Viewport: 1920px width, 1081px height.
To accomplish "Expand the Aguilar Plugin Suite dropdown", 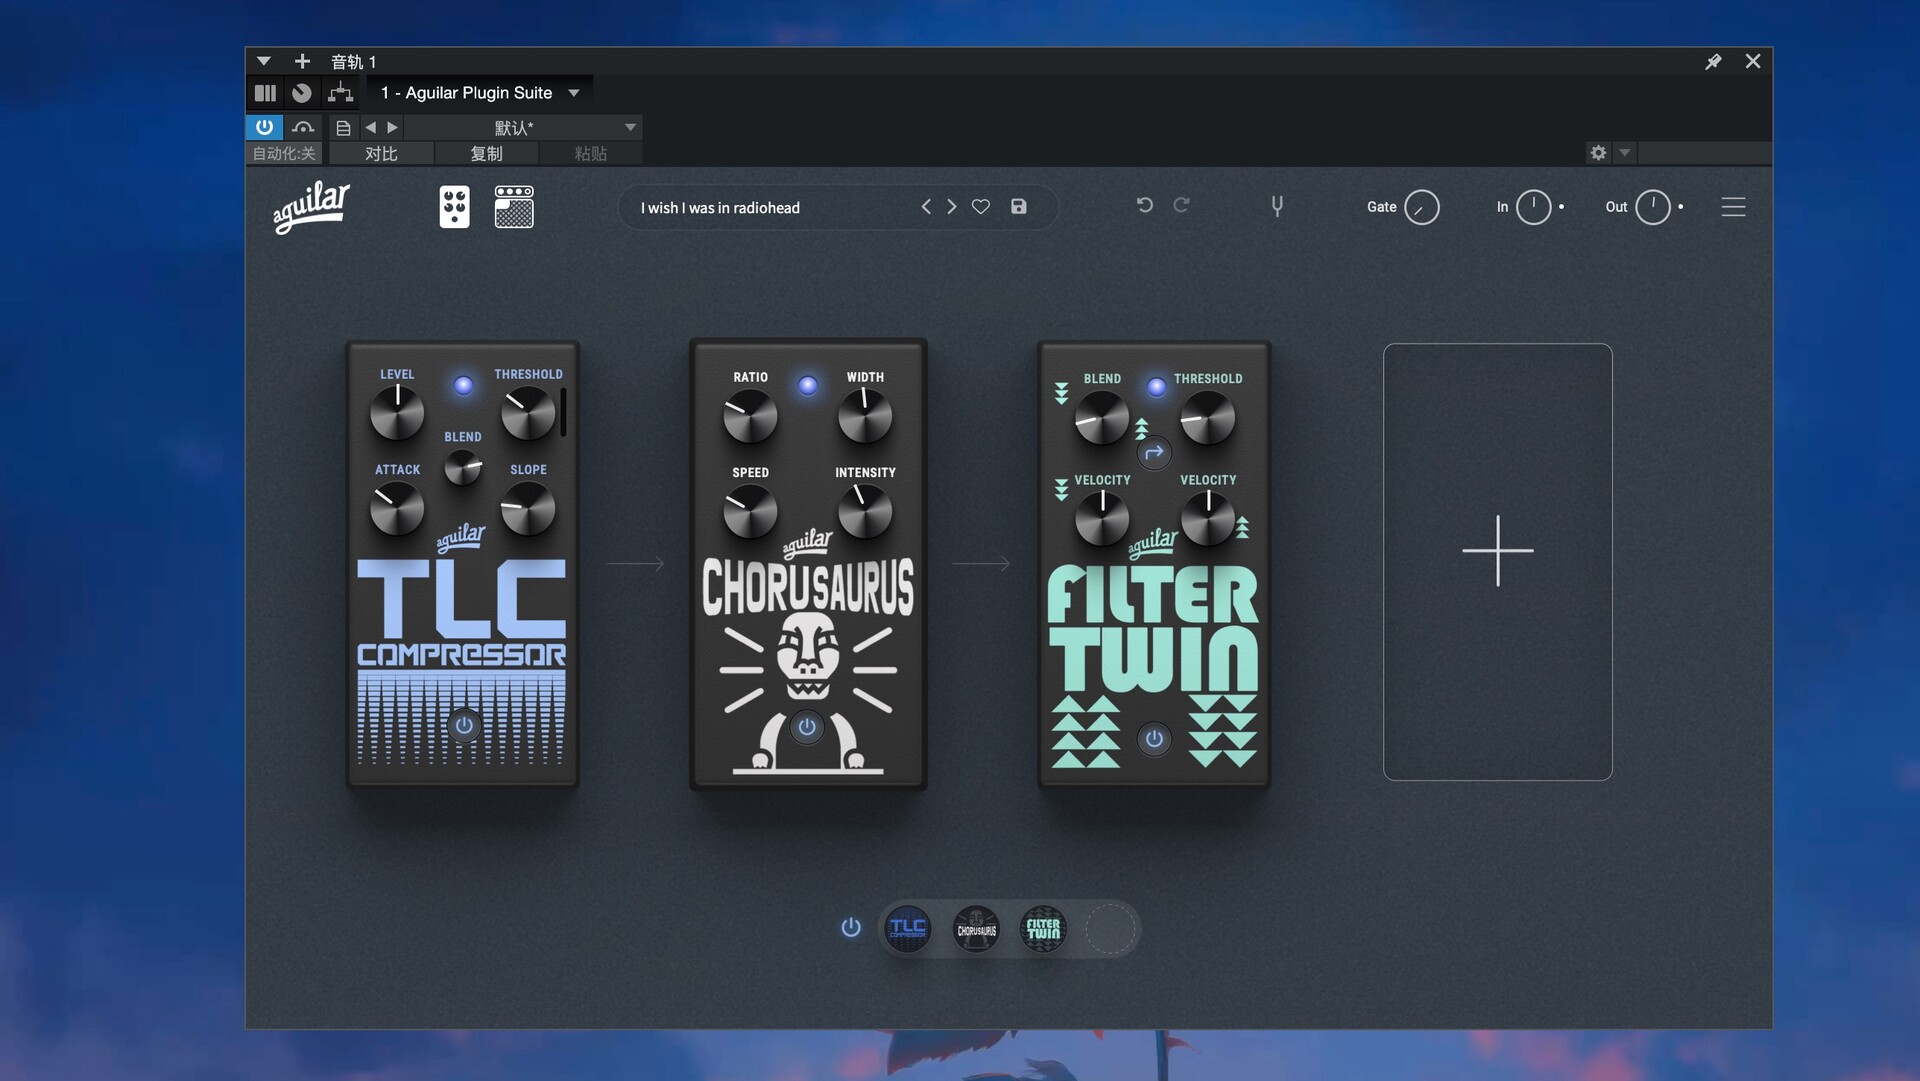I will pyautogui.click(x=574, y=93).
